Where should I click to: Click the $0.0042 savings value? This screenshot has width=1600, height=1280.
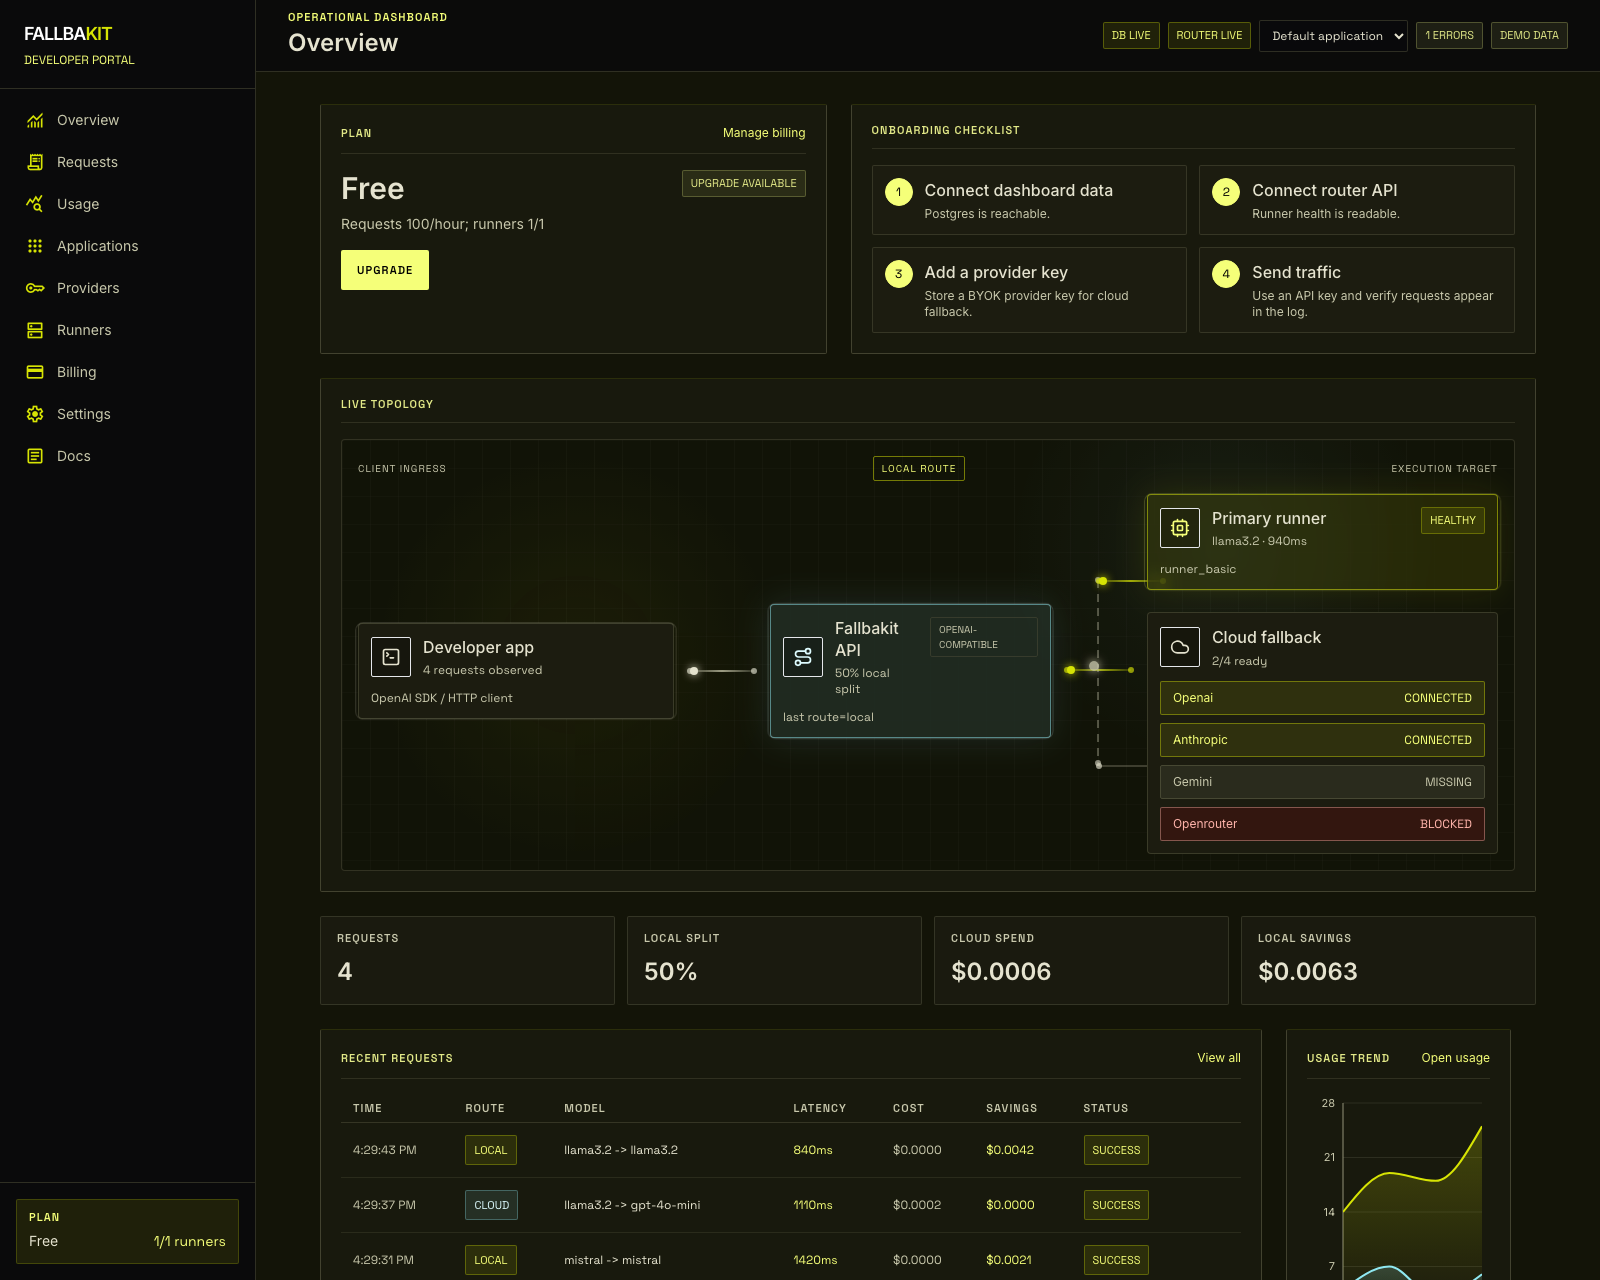click(x=1010, y=1150)
